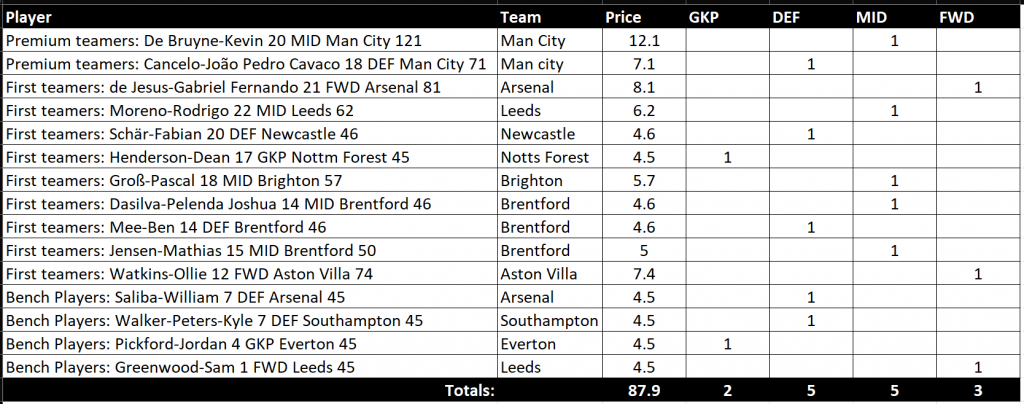The width and height of the screenshot is (1024, 404).
Task: Click the De Bruyne-Kevin player cell
Action: pos(250,40)
